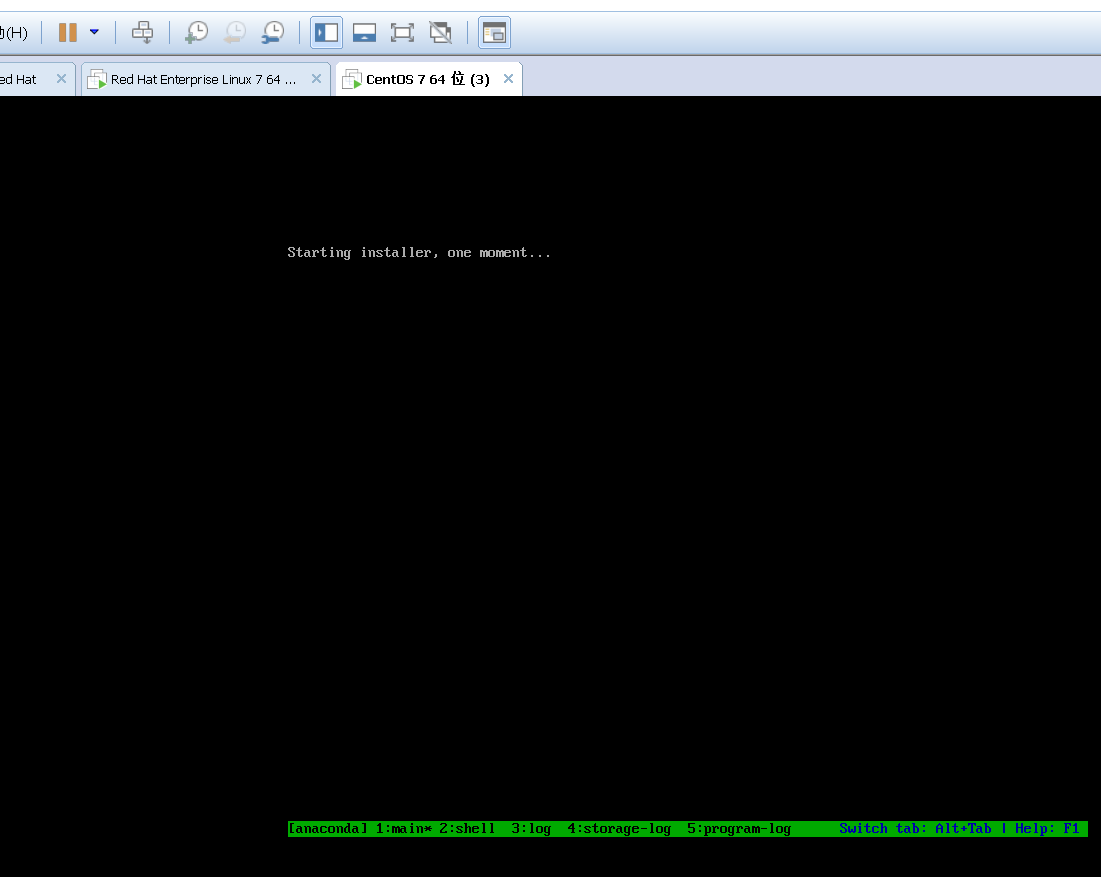Click the orange pause VM icon

(x=67, y=32)
